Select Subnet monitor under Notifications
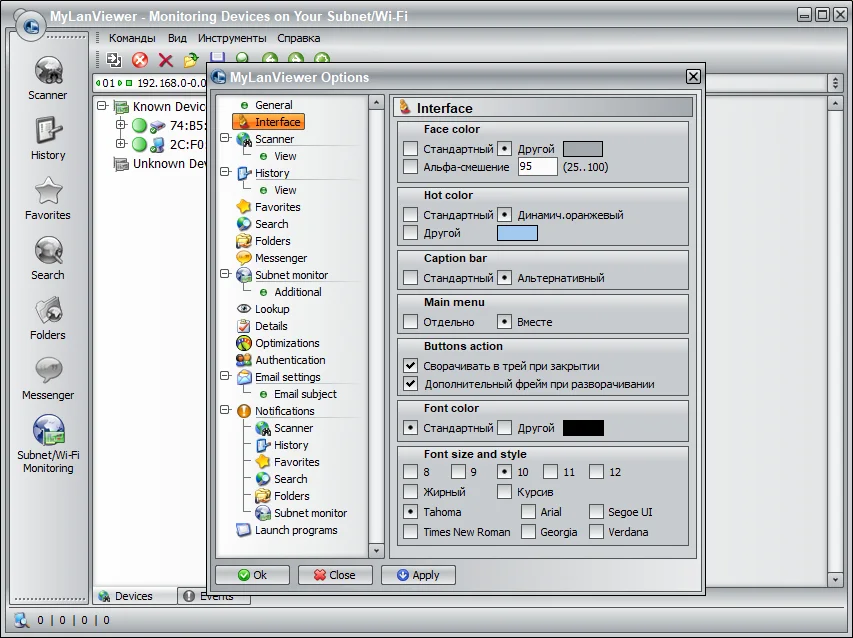The image size is (853, 638). [301, 513]
